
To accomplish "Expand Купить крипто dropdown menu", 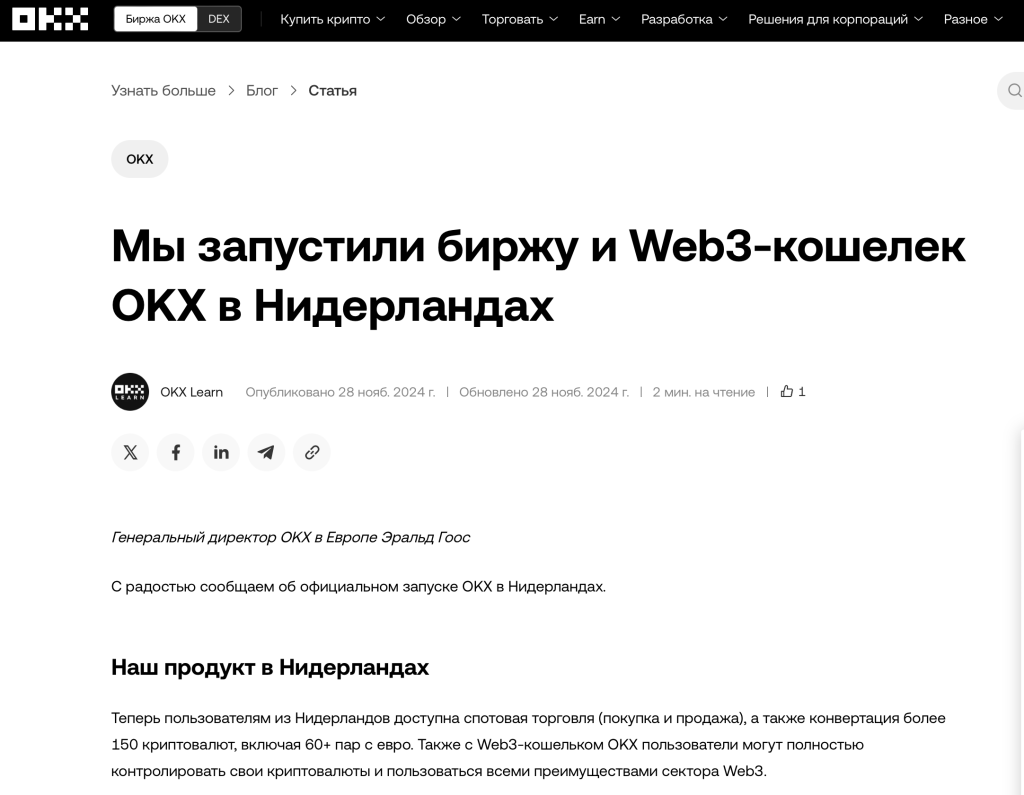I will [332, 20].
